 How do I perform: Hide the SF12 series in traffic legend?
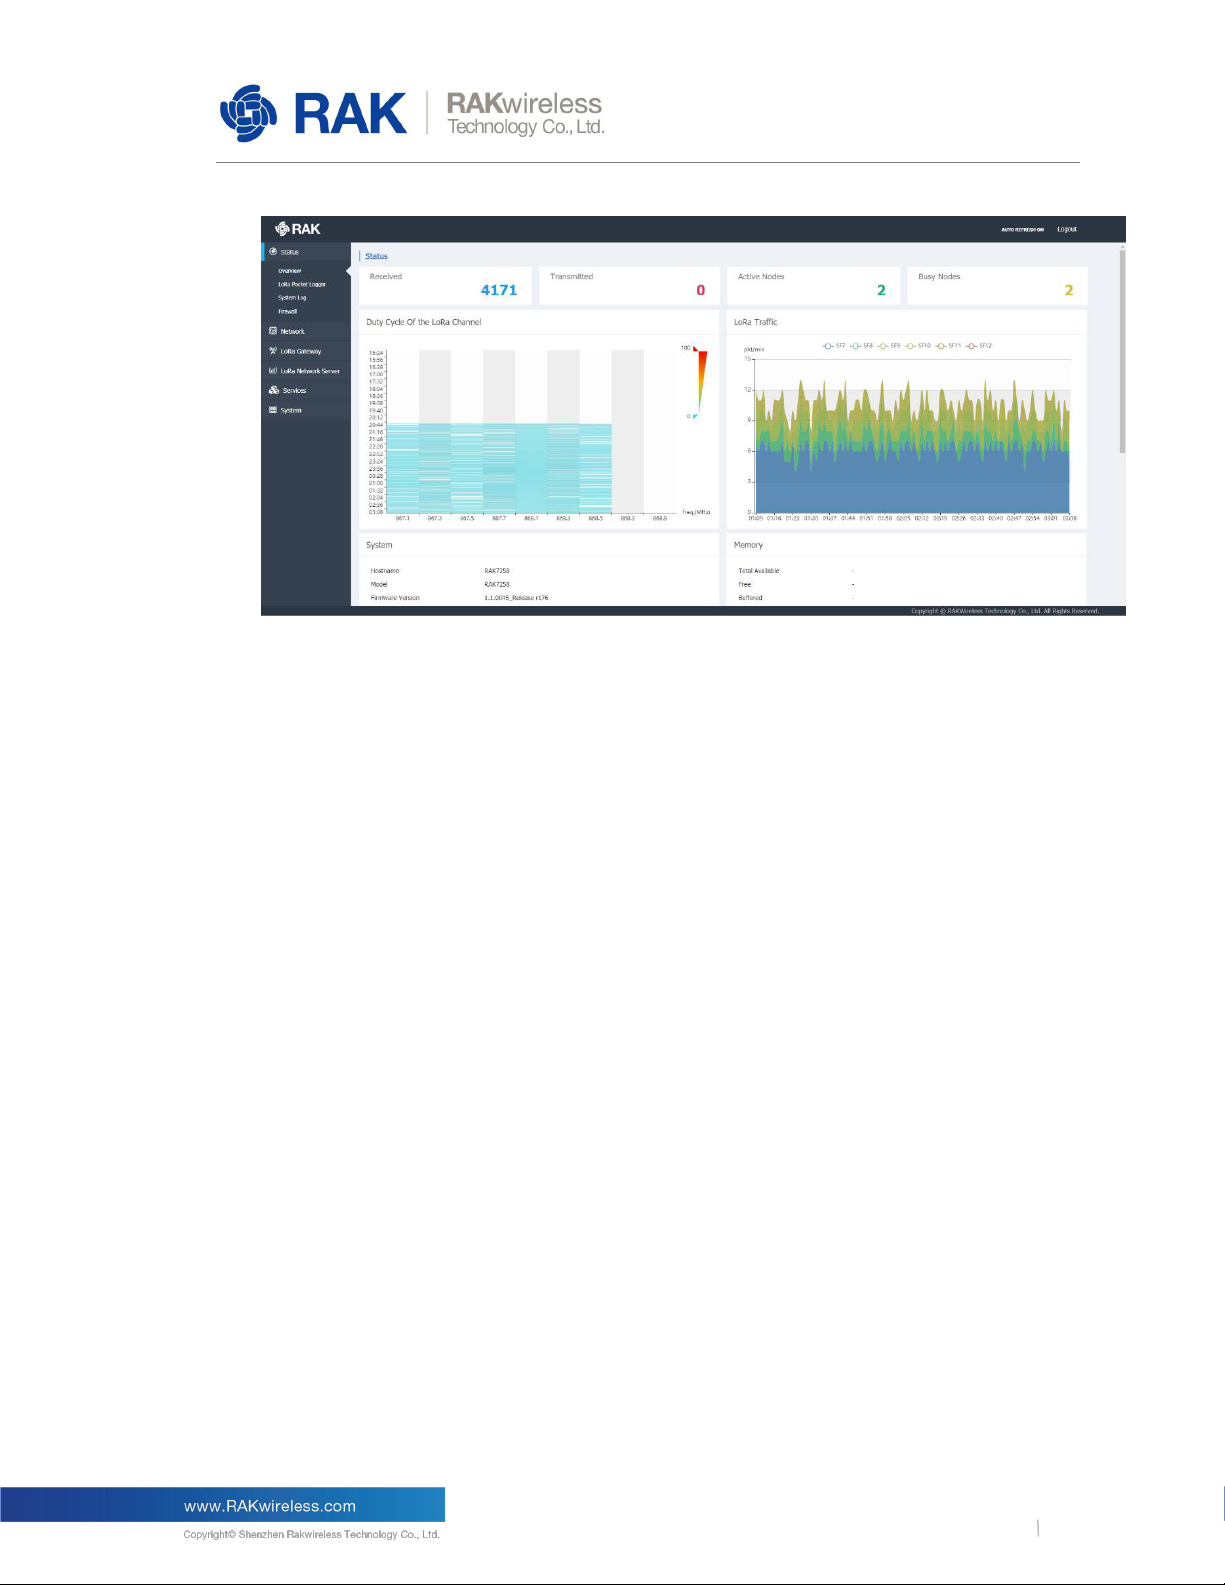pos(979,346)
